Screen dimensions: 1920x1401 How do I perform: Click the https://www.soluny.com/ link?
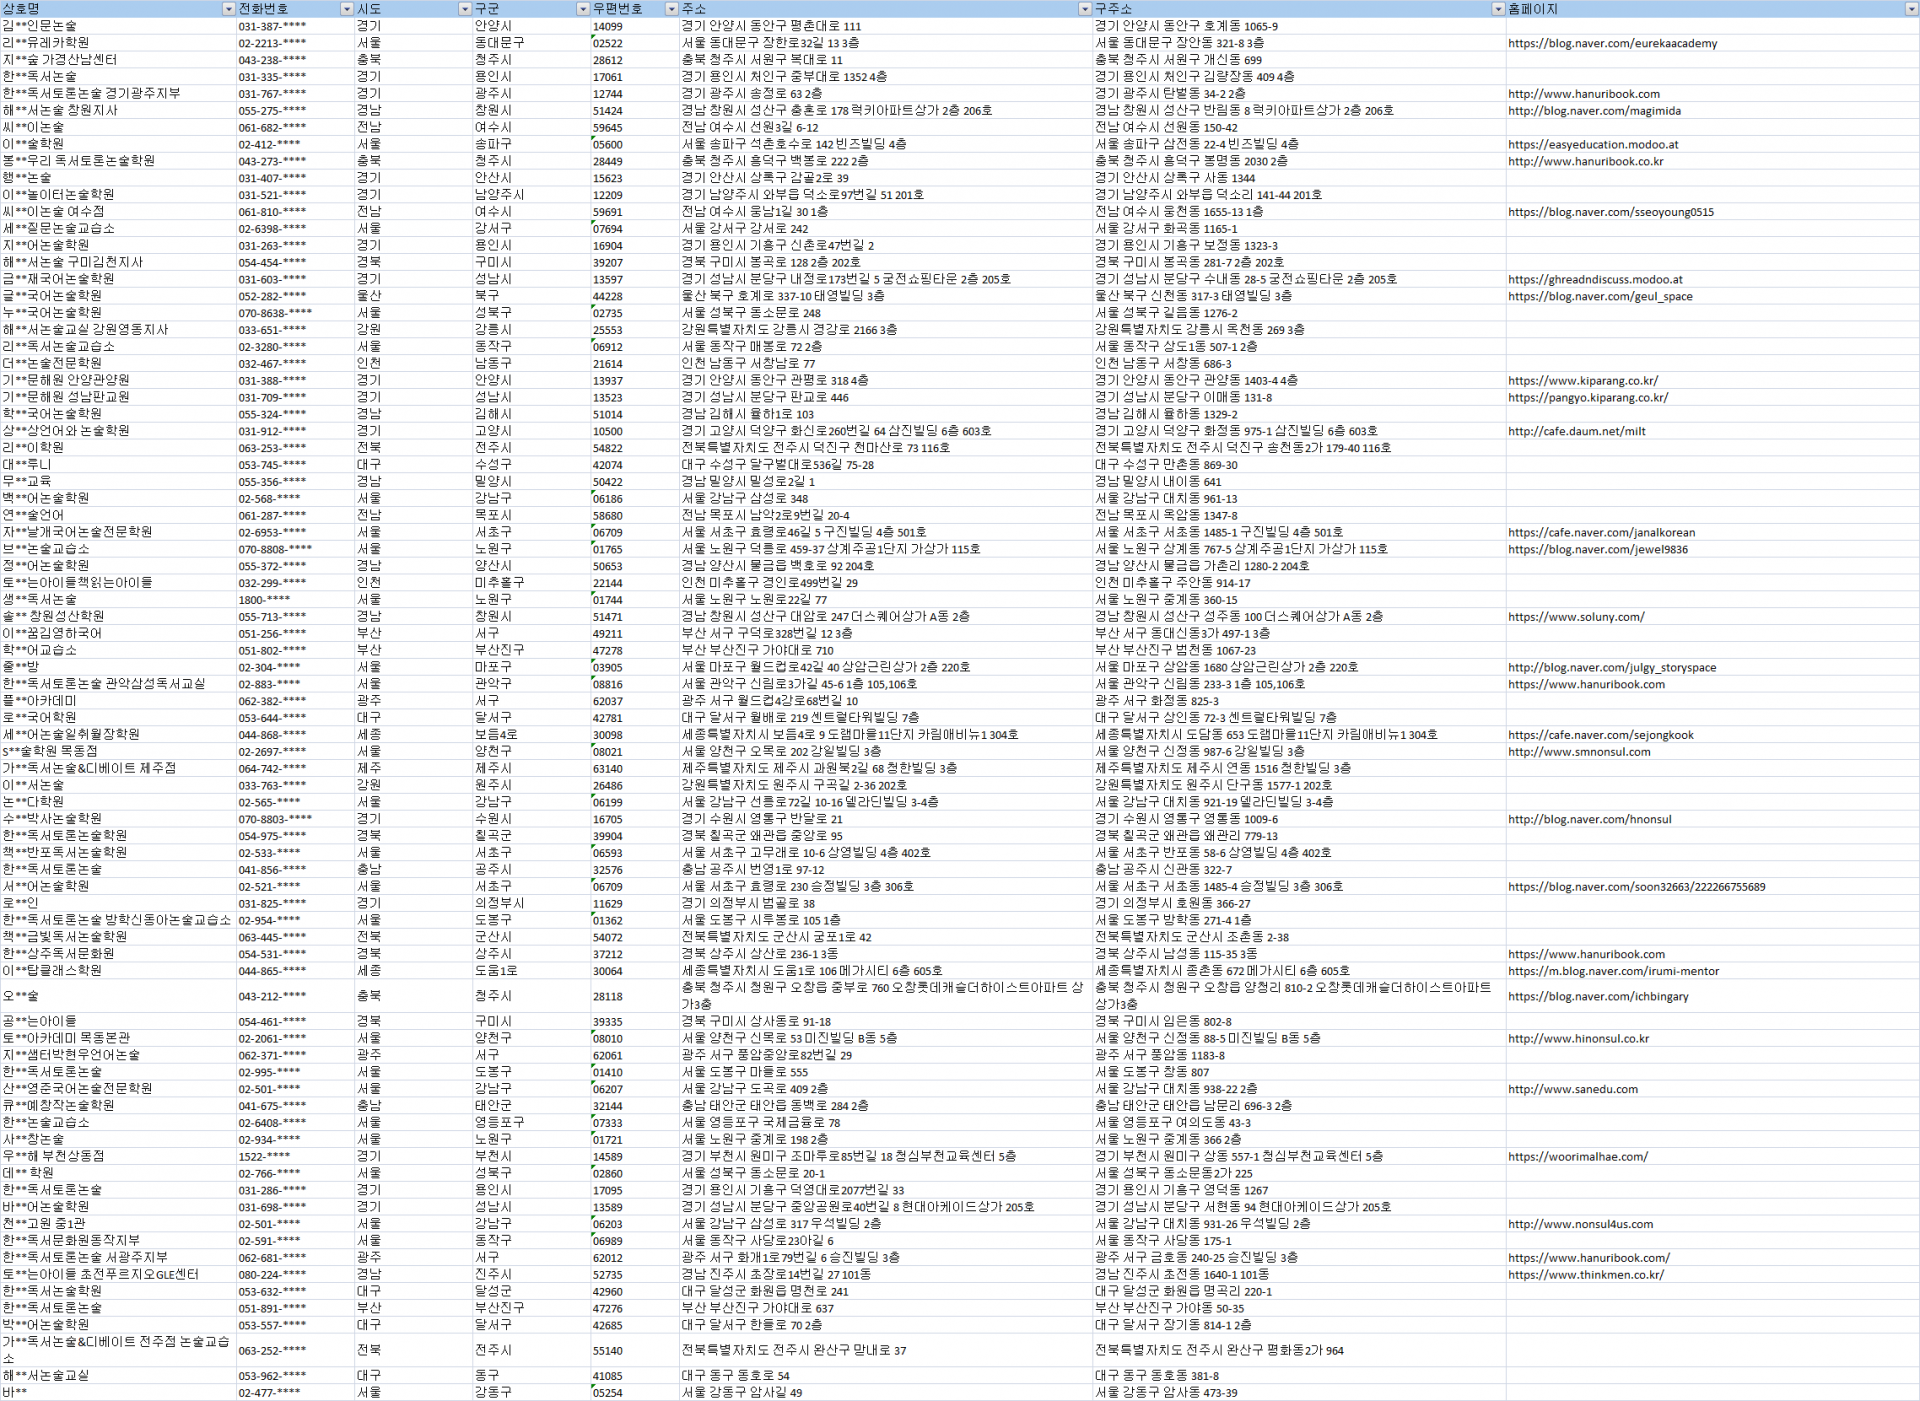tap(1575, 617)
